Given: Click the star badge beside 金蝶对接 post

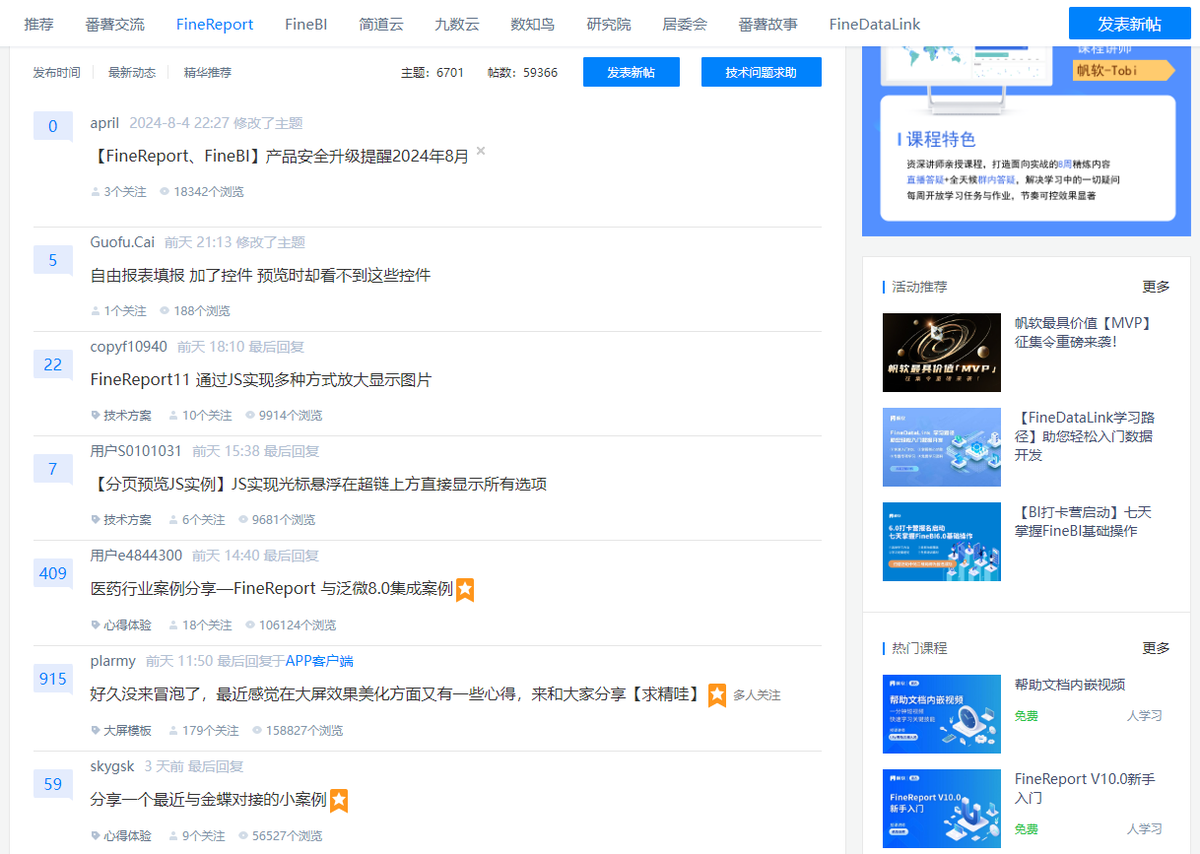Looking at the screenshot, I should (339, 801).
